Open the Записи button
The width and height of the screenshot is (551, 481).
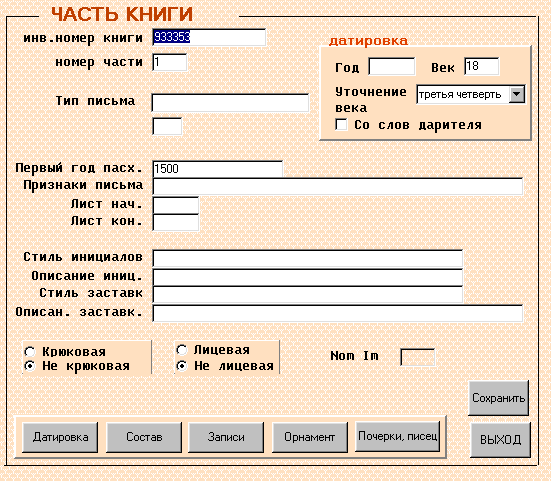[226, 437]
